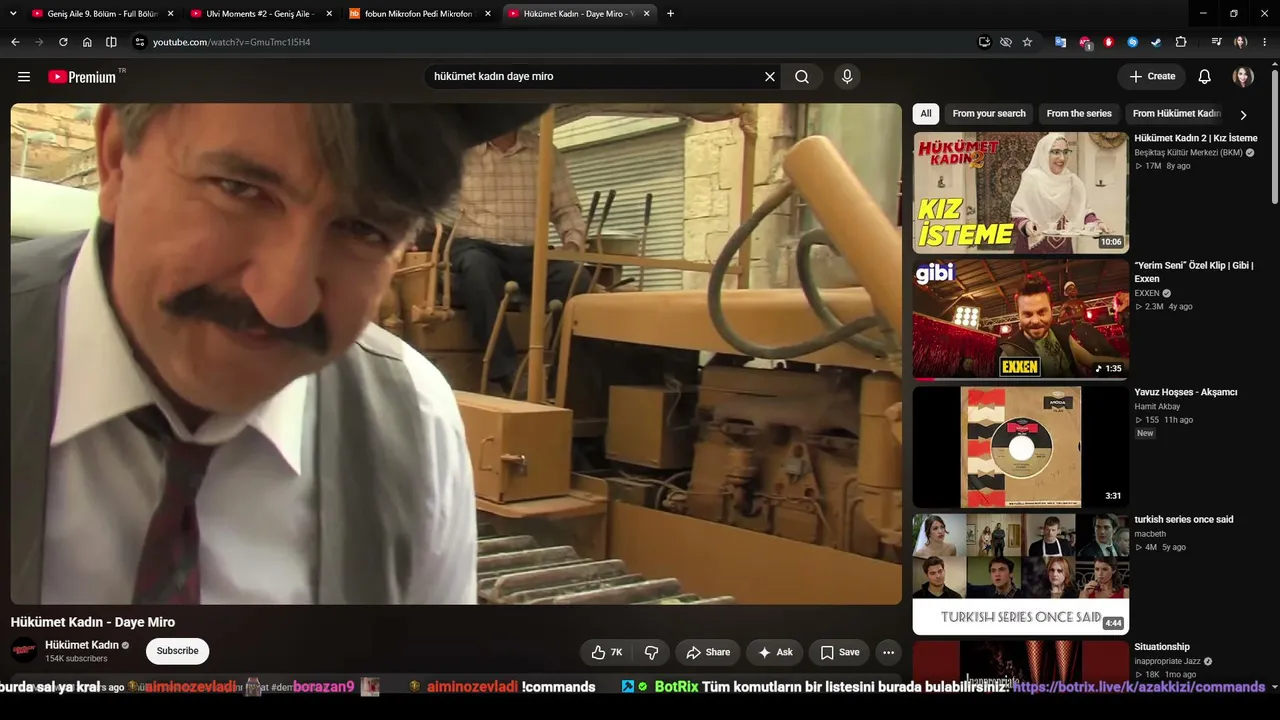Start voice search with the microphone
This screenshot has height=720, width=1280.
(847, 76)
